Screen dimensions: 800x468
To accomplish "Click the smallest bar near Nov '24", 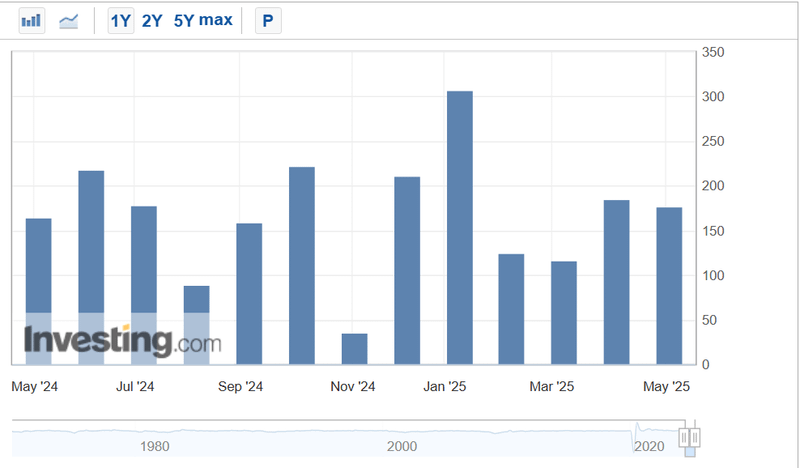I will (355, 349).
